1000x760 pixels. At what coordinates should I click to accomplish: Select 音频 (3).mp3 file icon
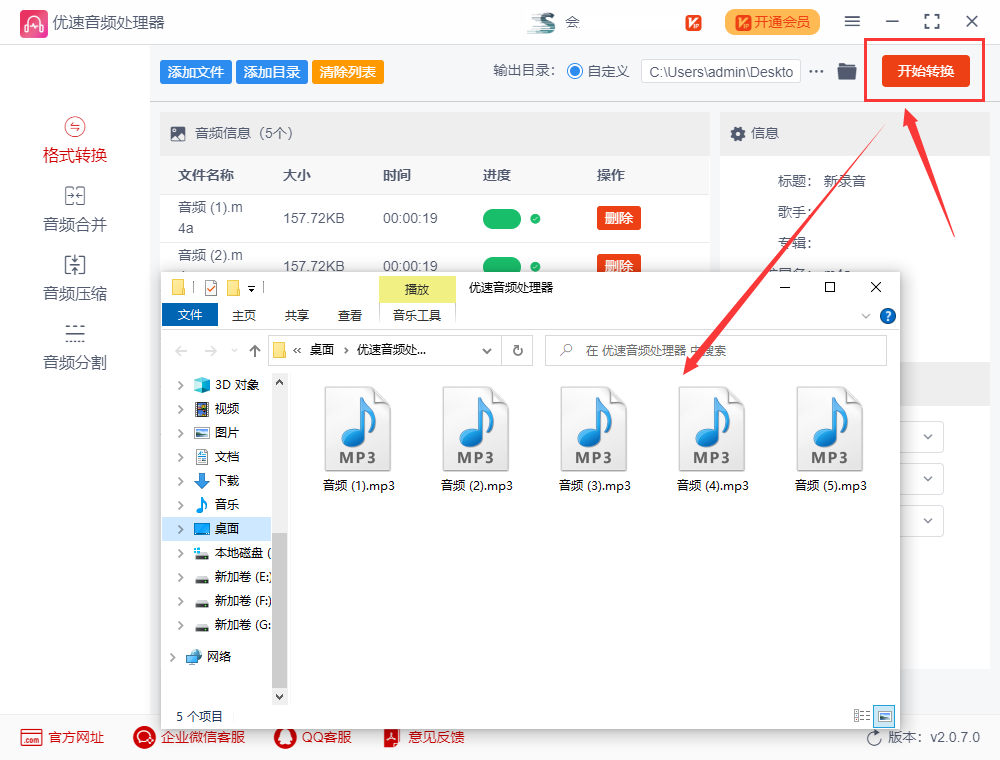(x=594, y=429)
